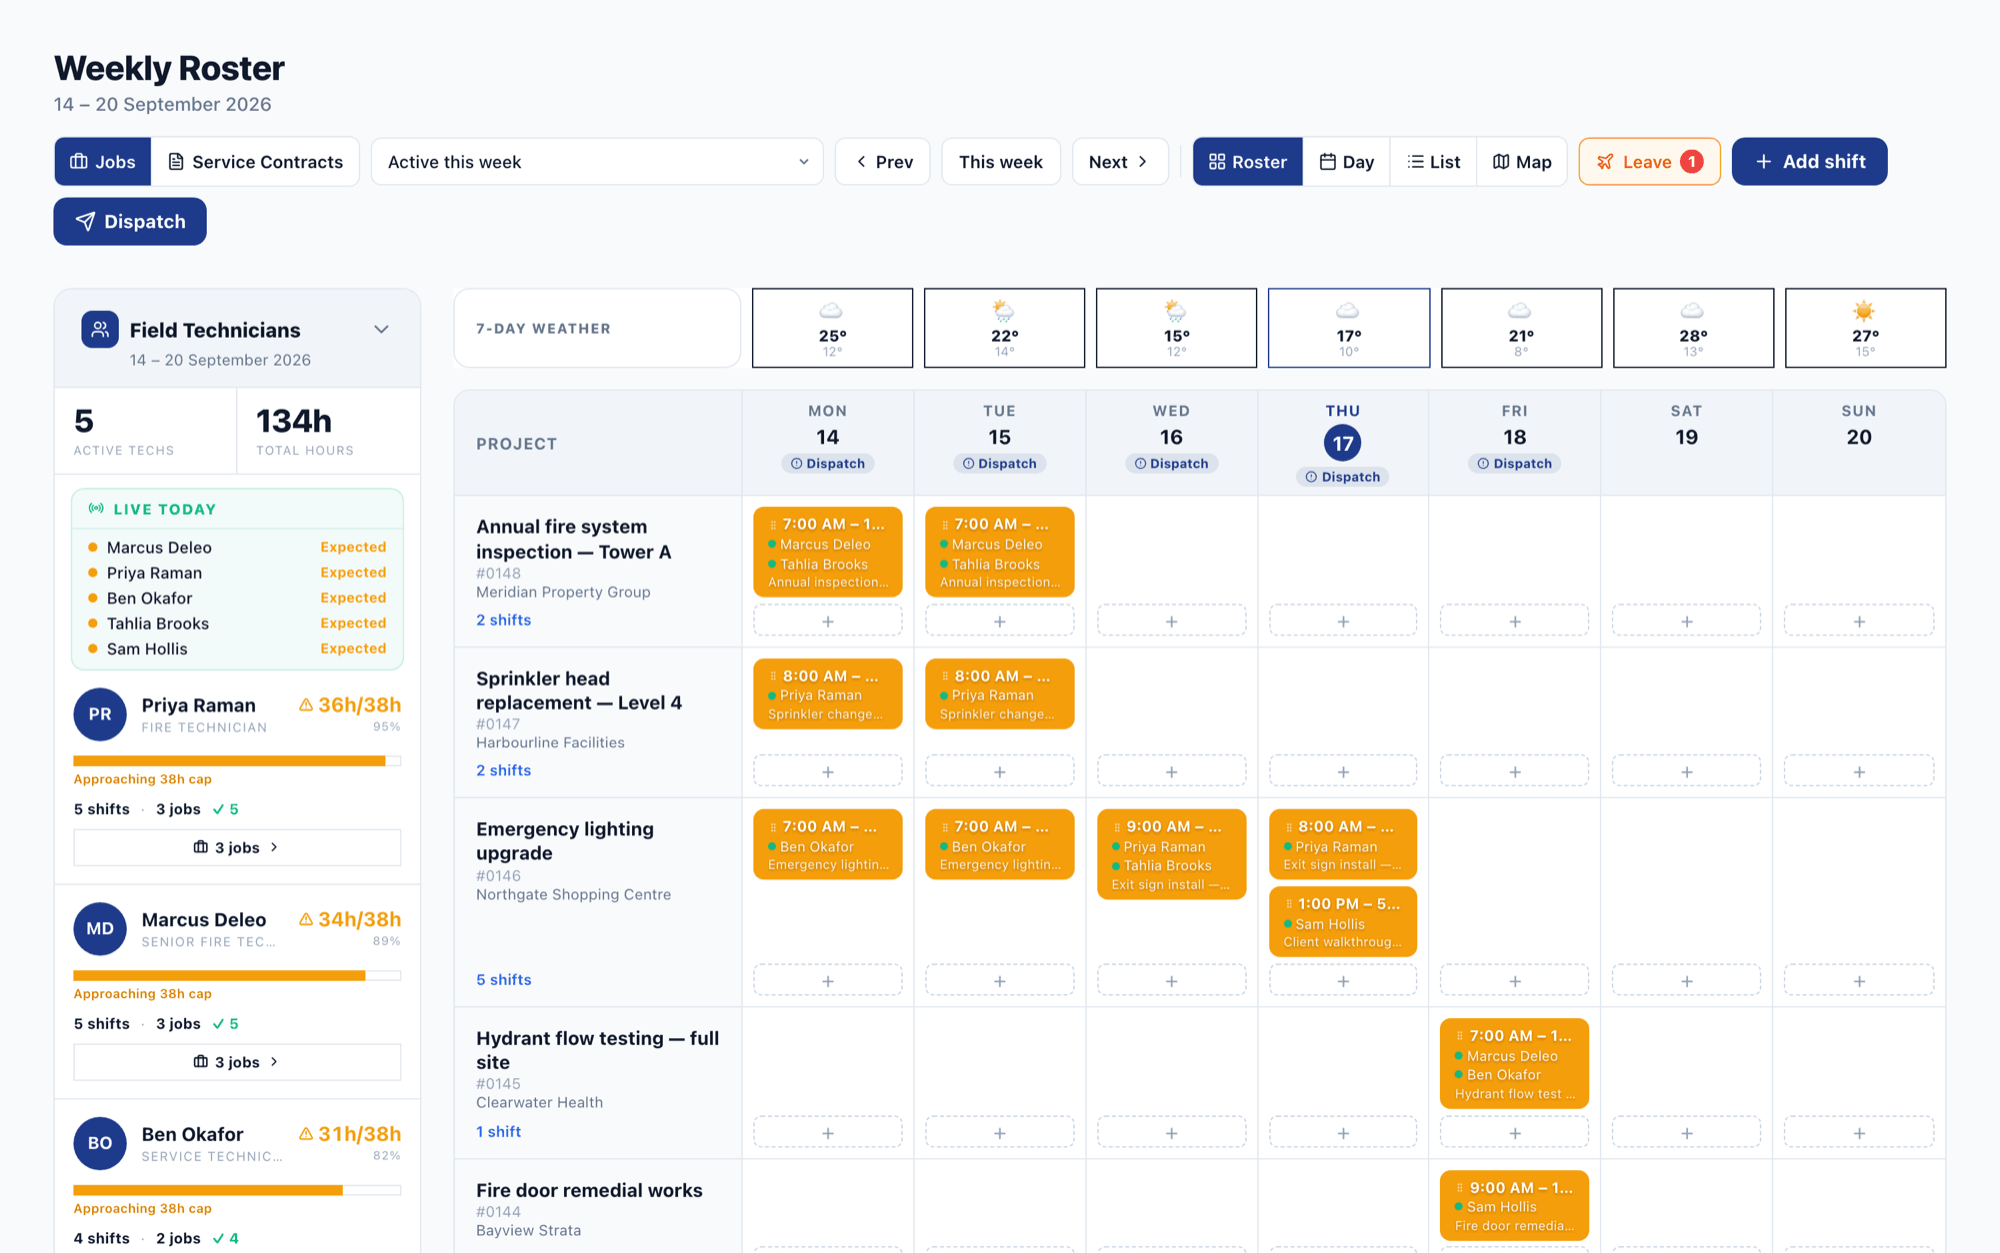The width and height of the screenshot is (2000, 1253).
Task: Open the Service Contracts tab
Action: point(255,162)
